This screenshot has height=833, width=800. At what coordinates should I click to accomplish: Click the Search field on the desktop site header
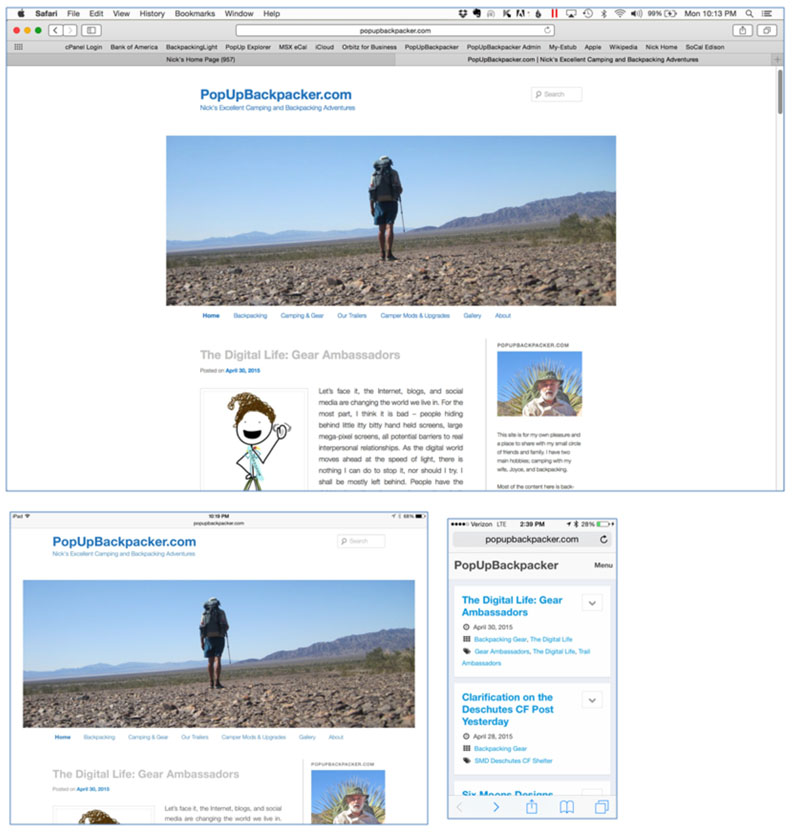pyautogui.click(x=556, y=94)
